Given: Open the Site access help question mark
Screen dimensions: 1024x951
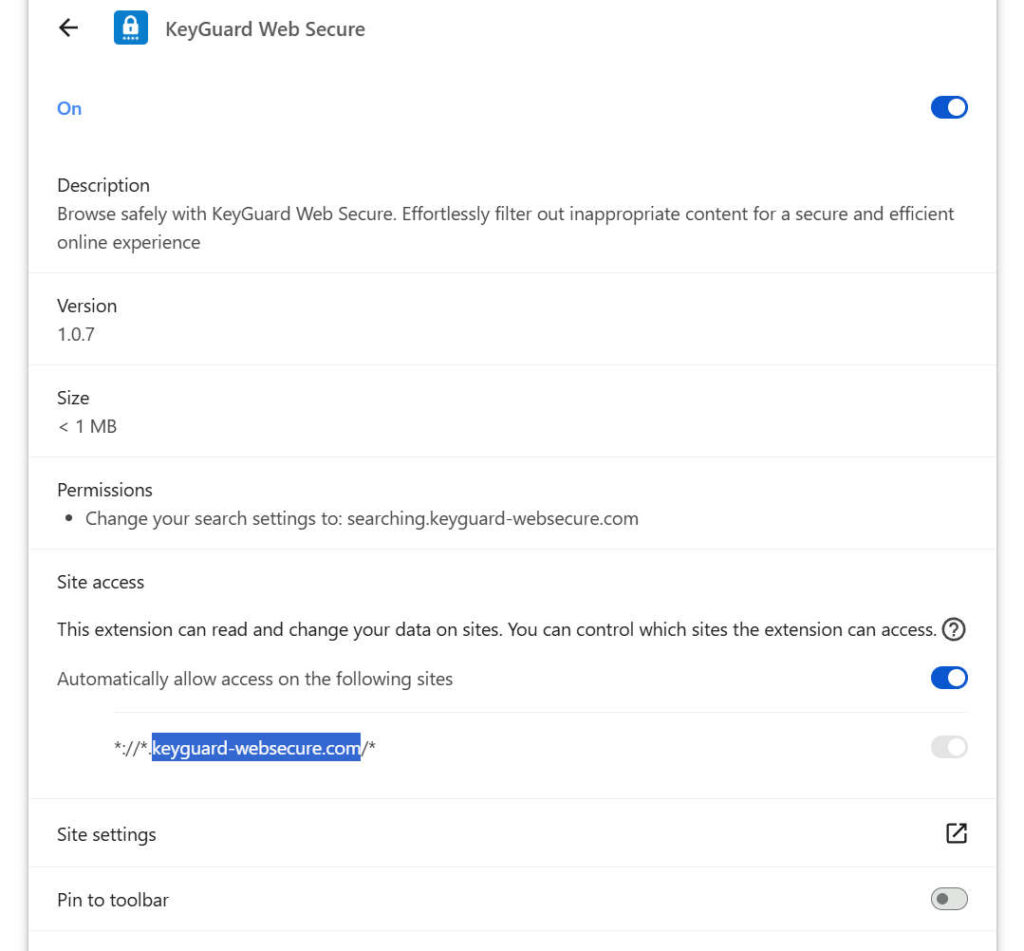Looking at the screenshot, I should (x=955, y=630).
